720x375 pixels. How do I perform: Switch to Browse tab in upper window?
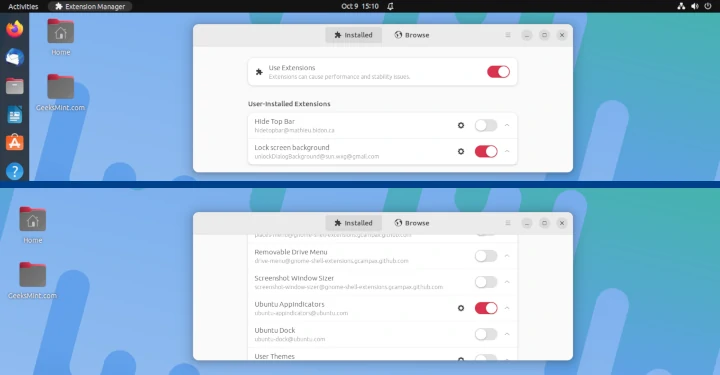[x=412, y=35]
